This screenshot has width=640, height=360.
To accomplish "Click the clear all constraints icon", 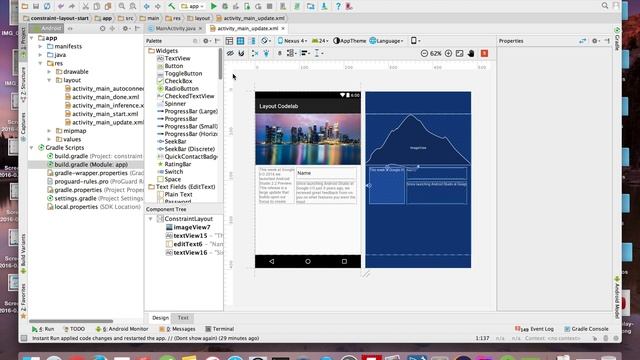I will pyautogui.click(x=255, y=53).
